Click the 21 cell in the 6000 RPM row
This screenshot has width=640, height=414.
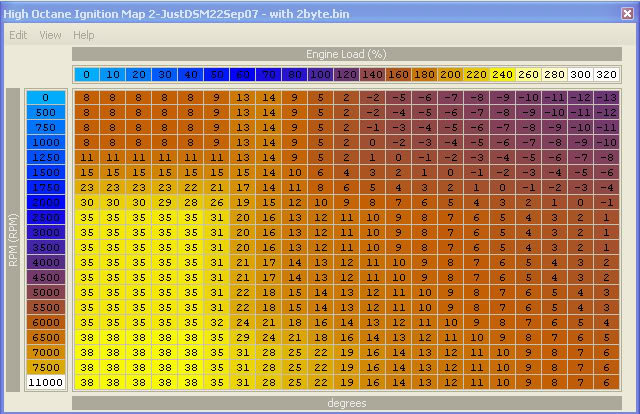(269, 323)
